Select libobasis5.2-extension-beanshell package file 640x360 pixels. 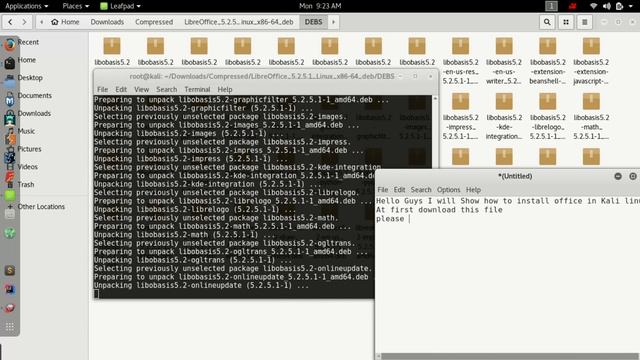(x=548, y=60)
